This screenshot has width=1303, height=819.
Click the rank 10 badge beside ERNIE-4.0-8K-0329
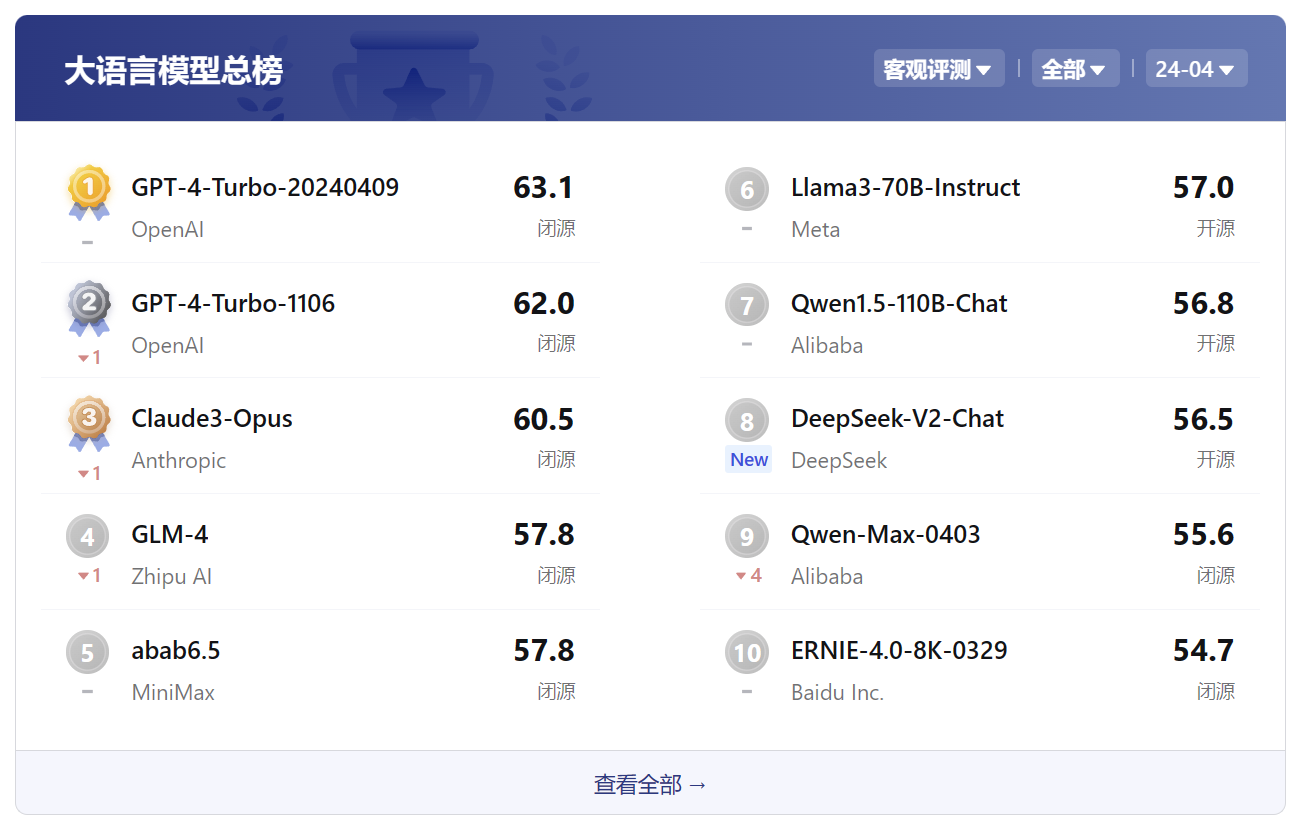tap(747, 653)
